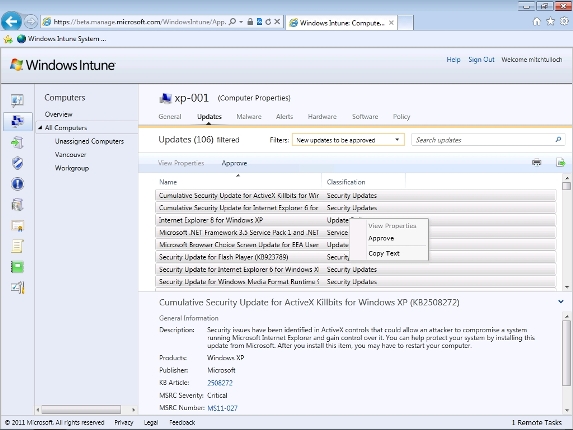Image resolution: width=573 pixels, height=430 pixels.
Task: Open the Policy document sidebar icon
Action: (17, 246)
